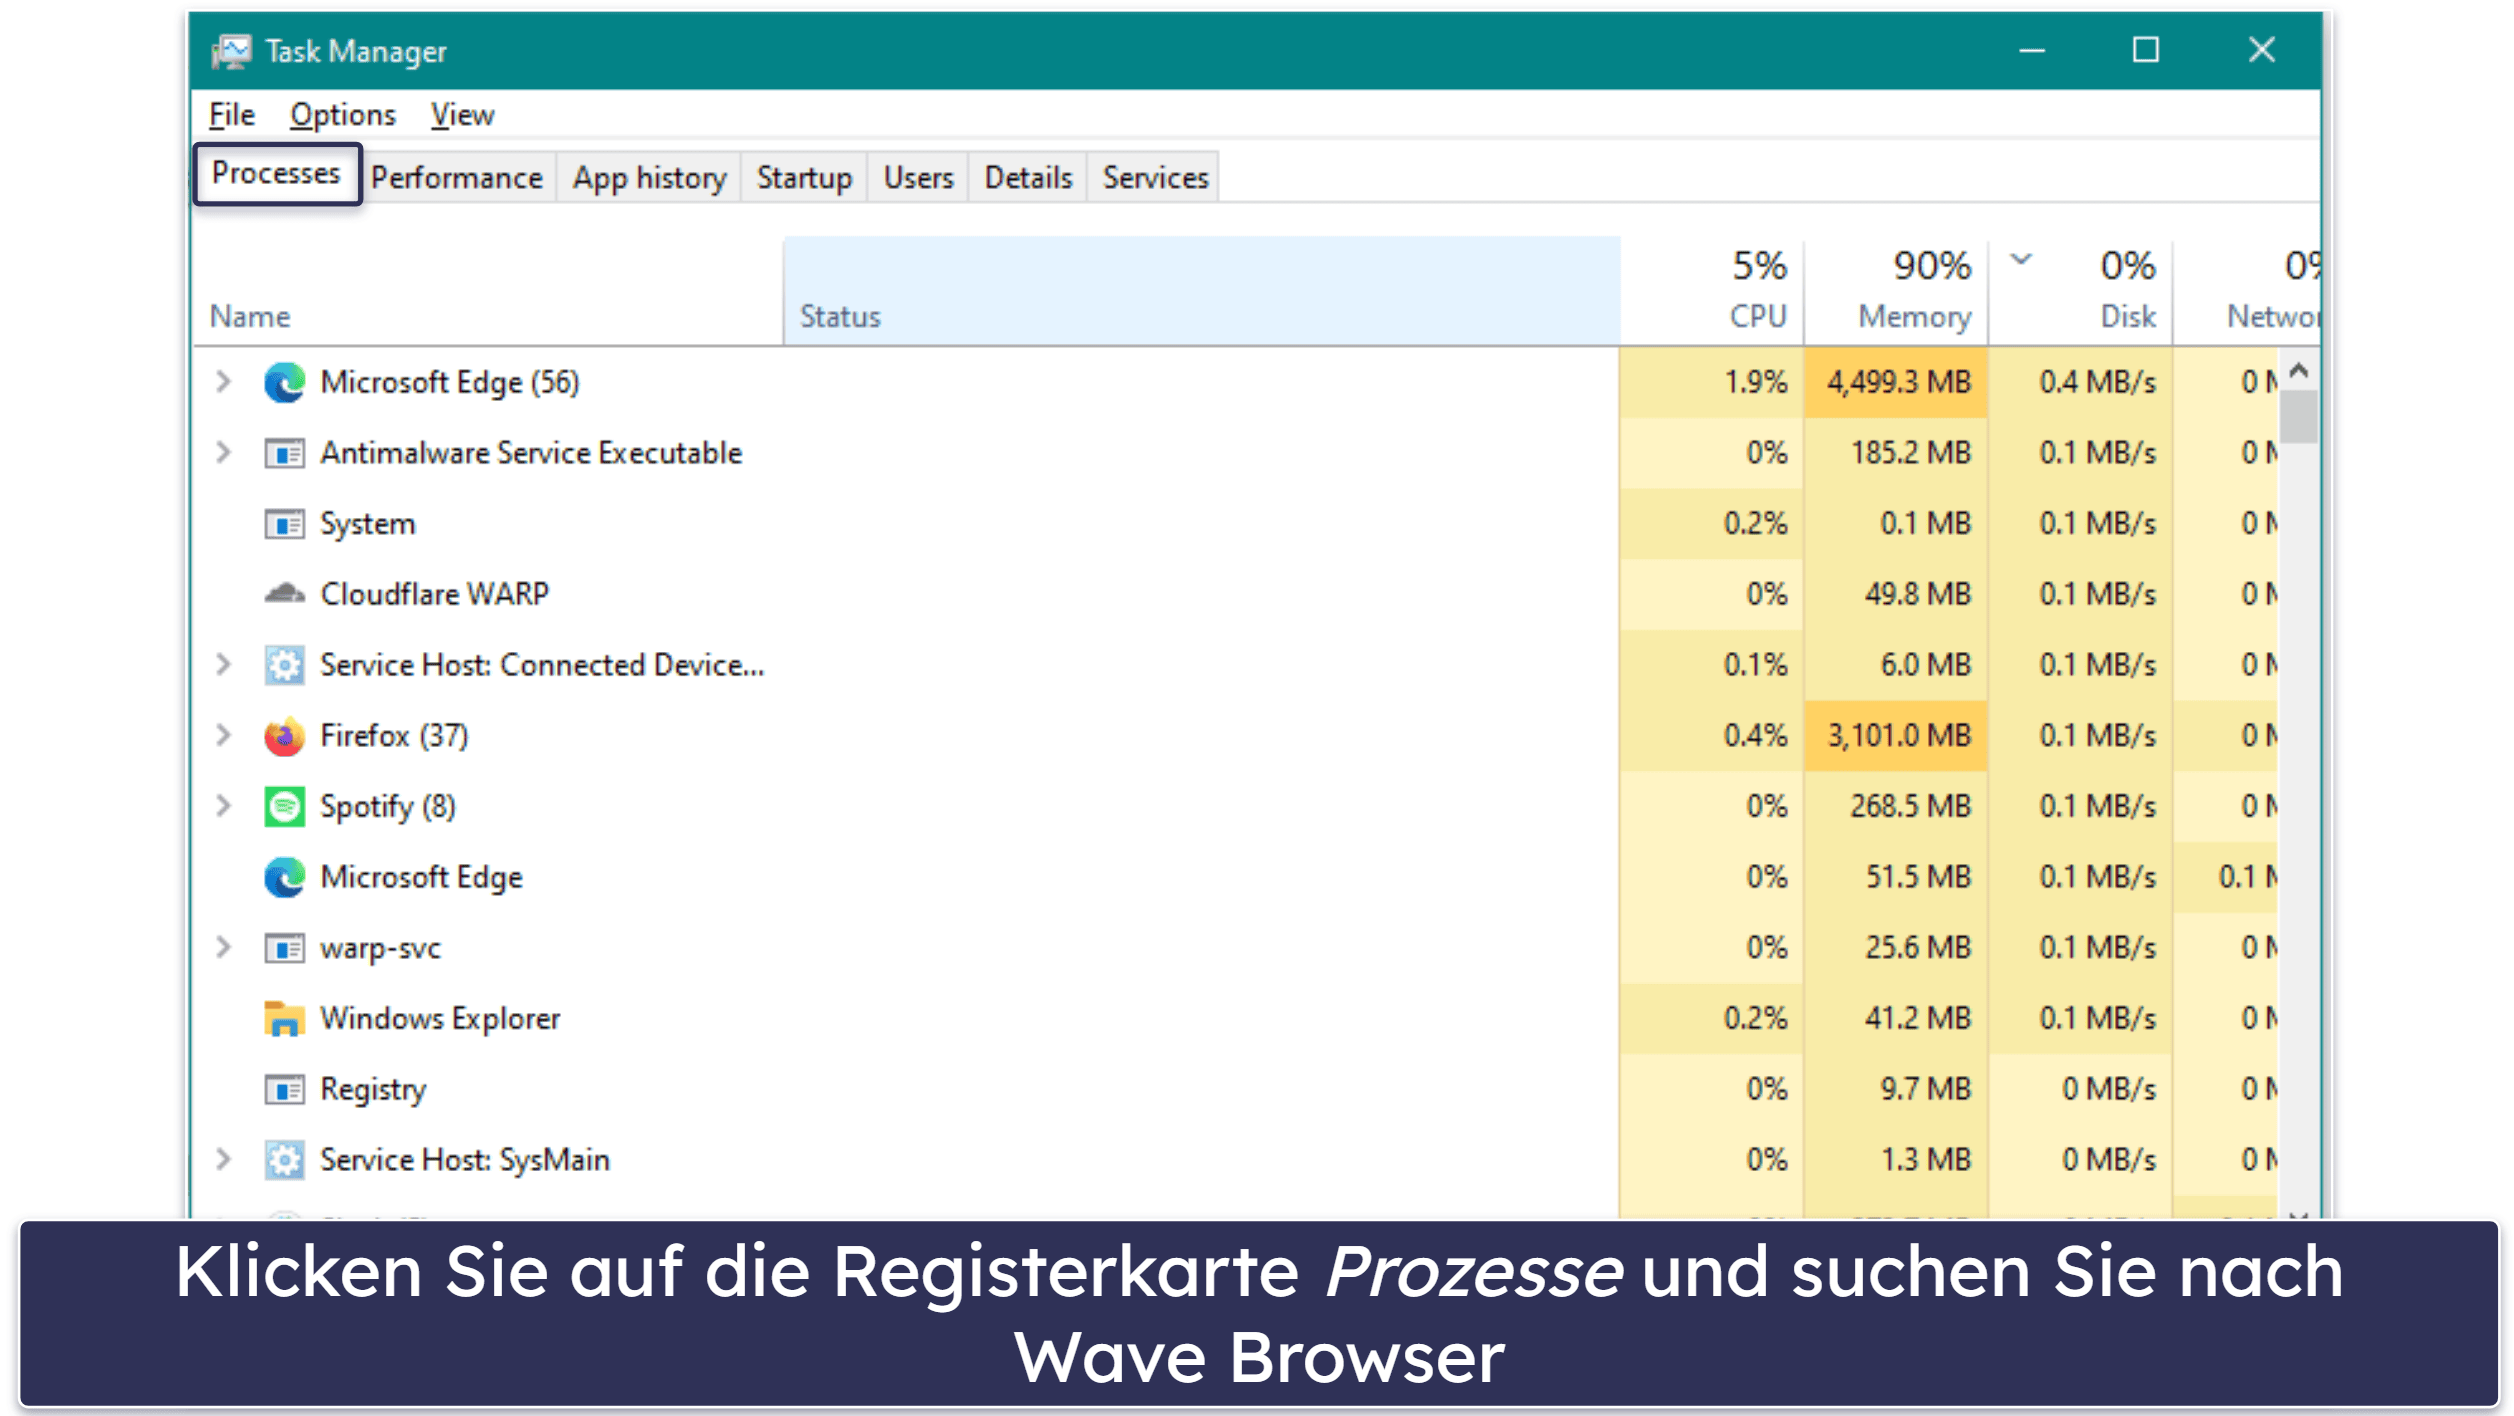Click the warp-svc process icon
The image size is (2514, 1416).
coord(284,948)
